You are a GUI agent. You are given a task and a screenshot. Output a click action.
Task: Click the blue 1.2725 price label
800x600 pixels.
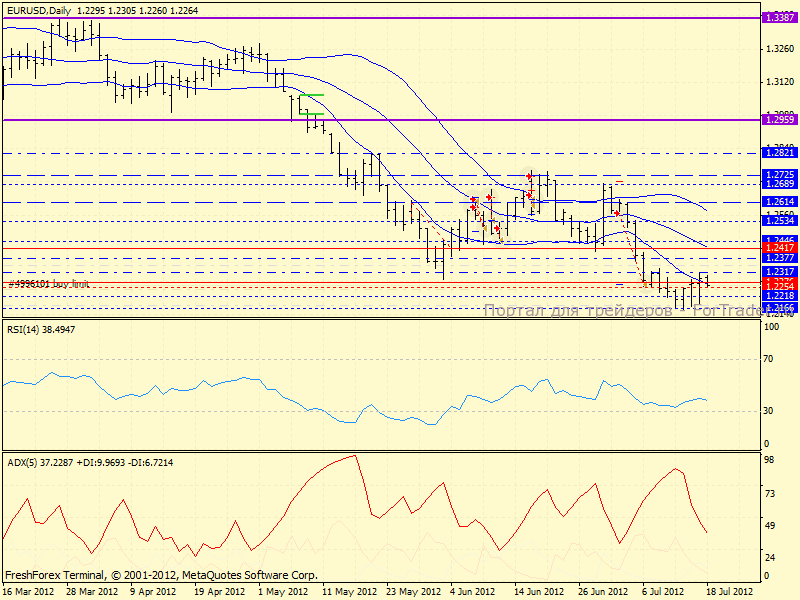[779, 174]
